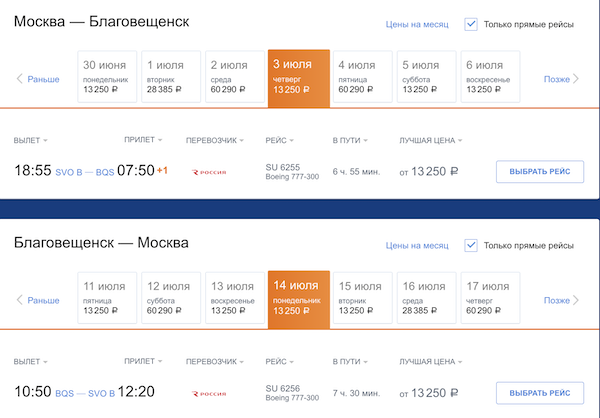Click the Rossiya airline logo for flight SU 6255

click(209, 172)
